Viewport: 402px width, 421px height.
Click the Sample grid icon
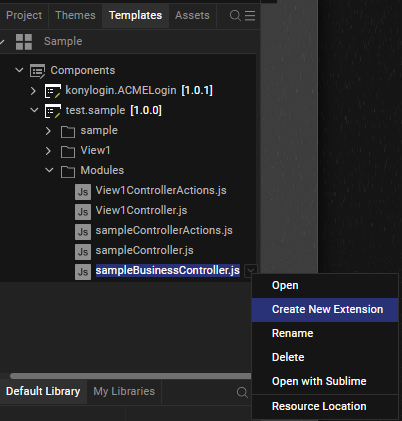(x=24, y=42)
